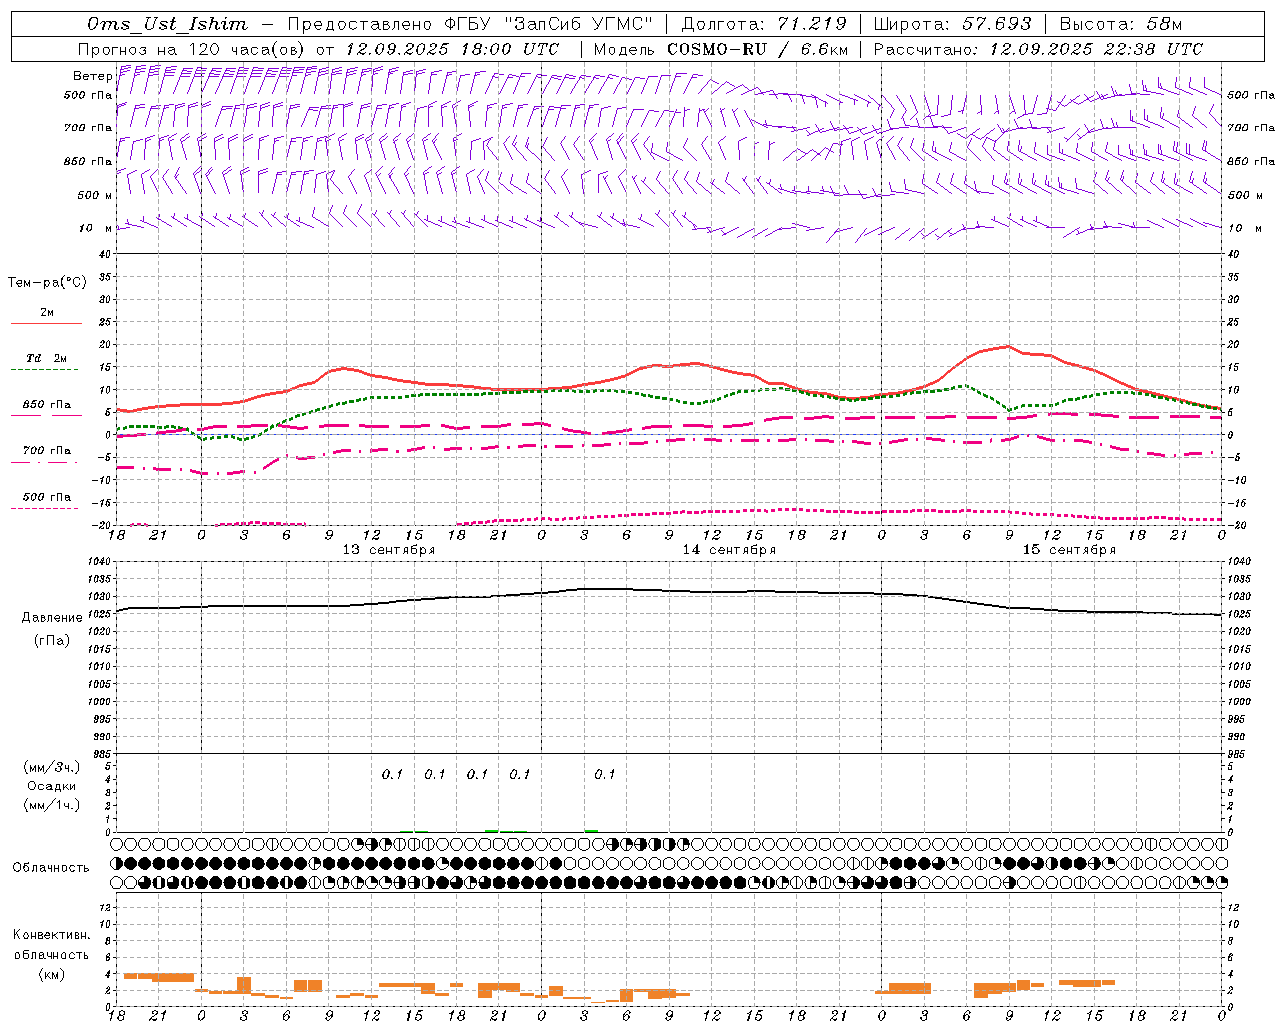Click Рассчитано: 12.09.2025 22:38 UTC timestamp
Screen dimensions: 1280x1024
pyautogui.click(x=1038, y=49)
